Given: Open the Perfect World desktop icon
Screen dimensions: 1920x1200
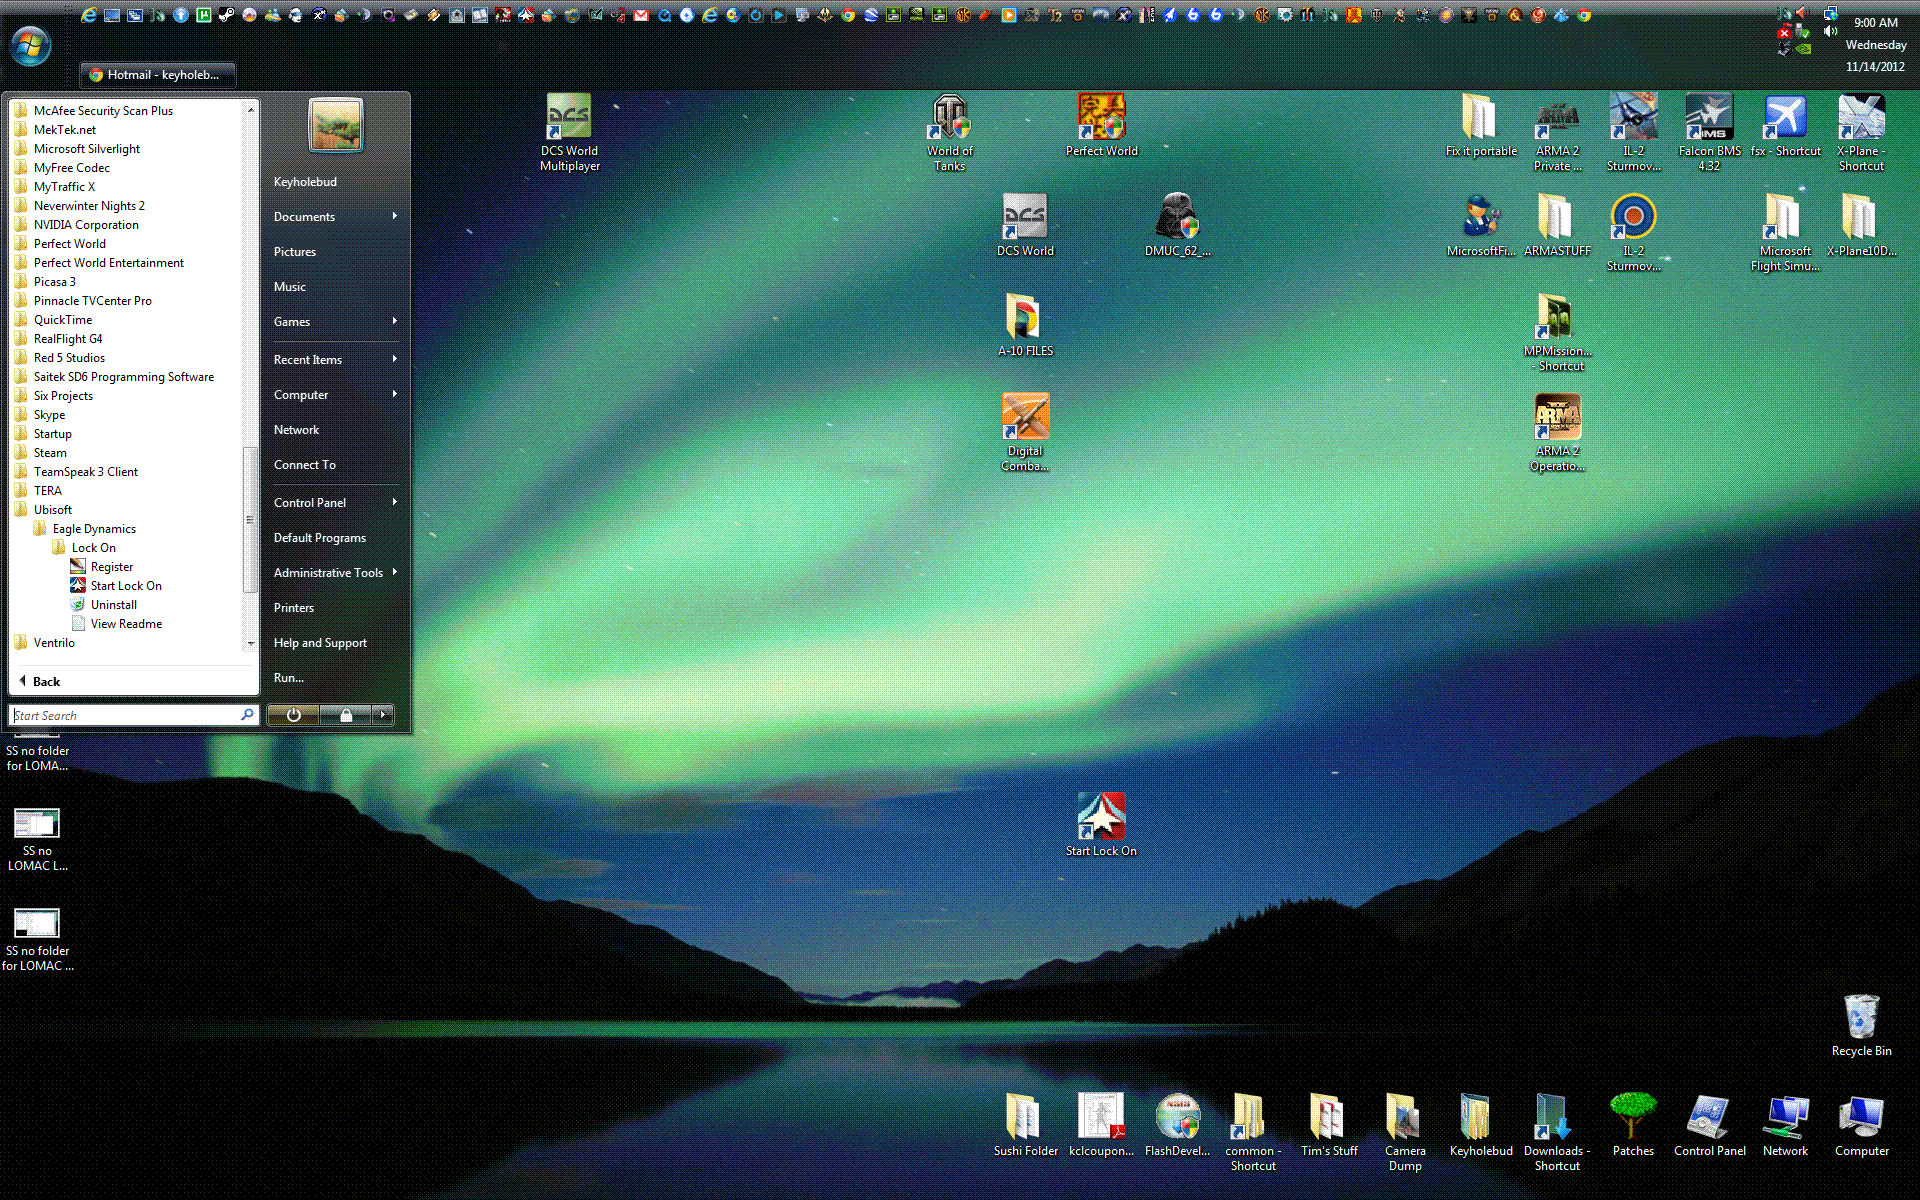Looking at the screenshot, I should pos(1101,125).
